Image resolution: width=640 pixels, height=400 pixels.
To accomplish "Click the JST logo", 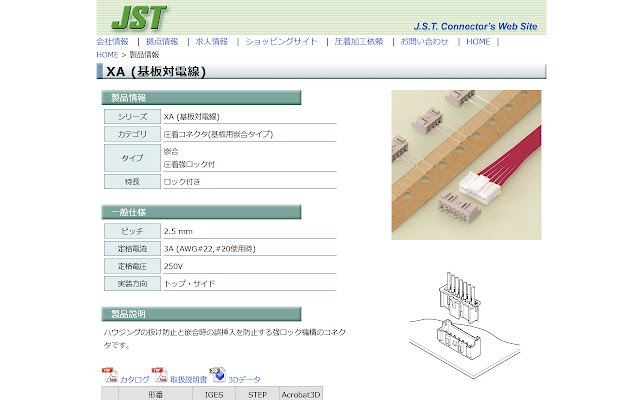I will tap(139, 17).
